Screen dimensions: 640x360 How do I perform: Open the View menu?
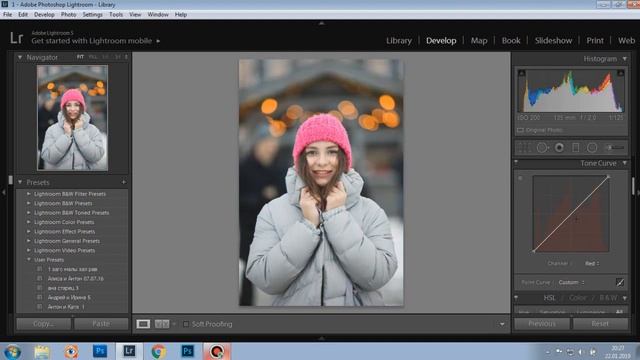tap(135, 15)
